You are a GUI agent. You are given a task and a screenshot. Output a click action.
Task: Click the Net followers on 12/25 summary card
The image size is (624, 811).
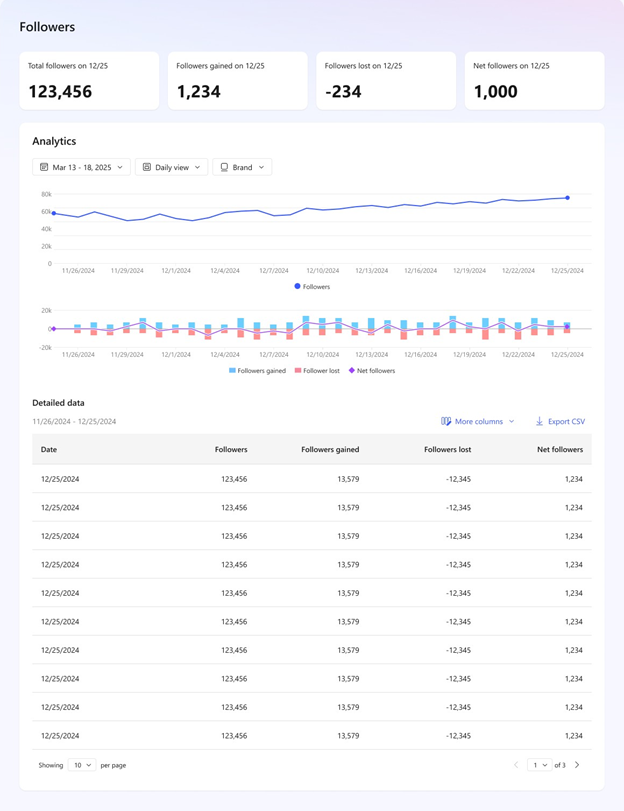coord(533,80)
